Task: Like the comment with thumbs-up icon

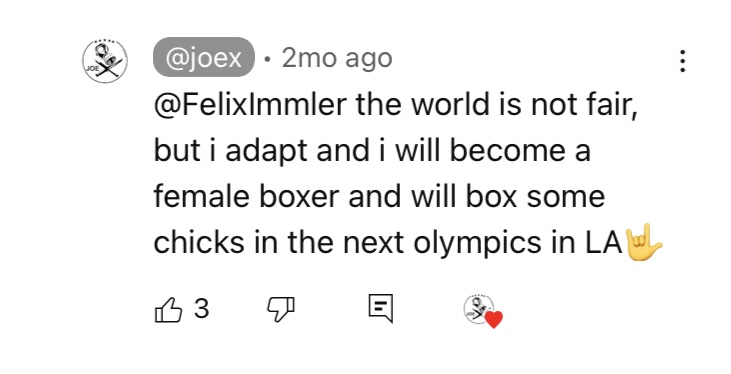Action: pos(168,309)
